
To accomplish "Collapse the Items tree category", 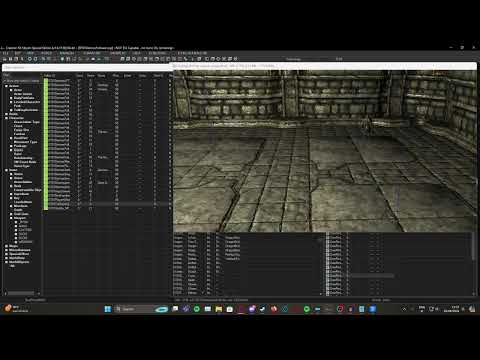I will [x=6, y=170].
